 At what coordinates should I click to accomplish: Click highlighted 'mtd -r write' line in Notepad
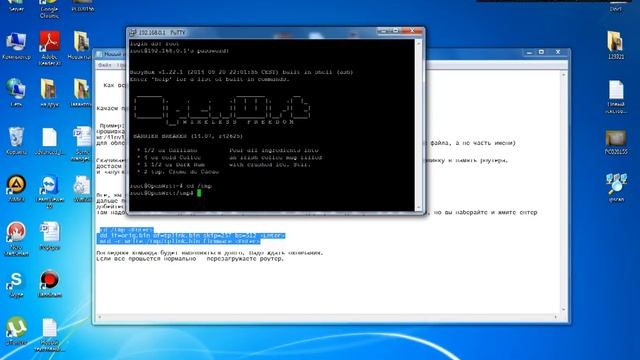180,241
